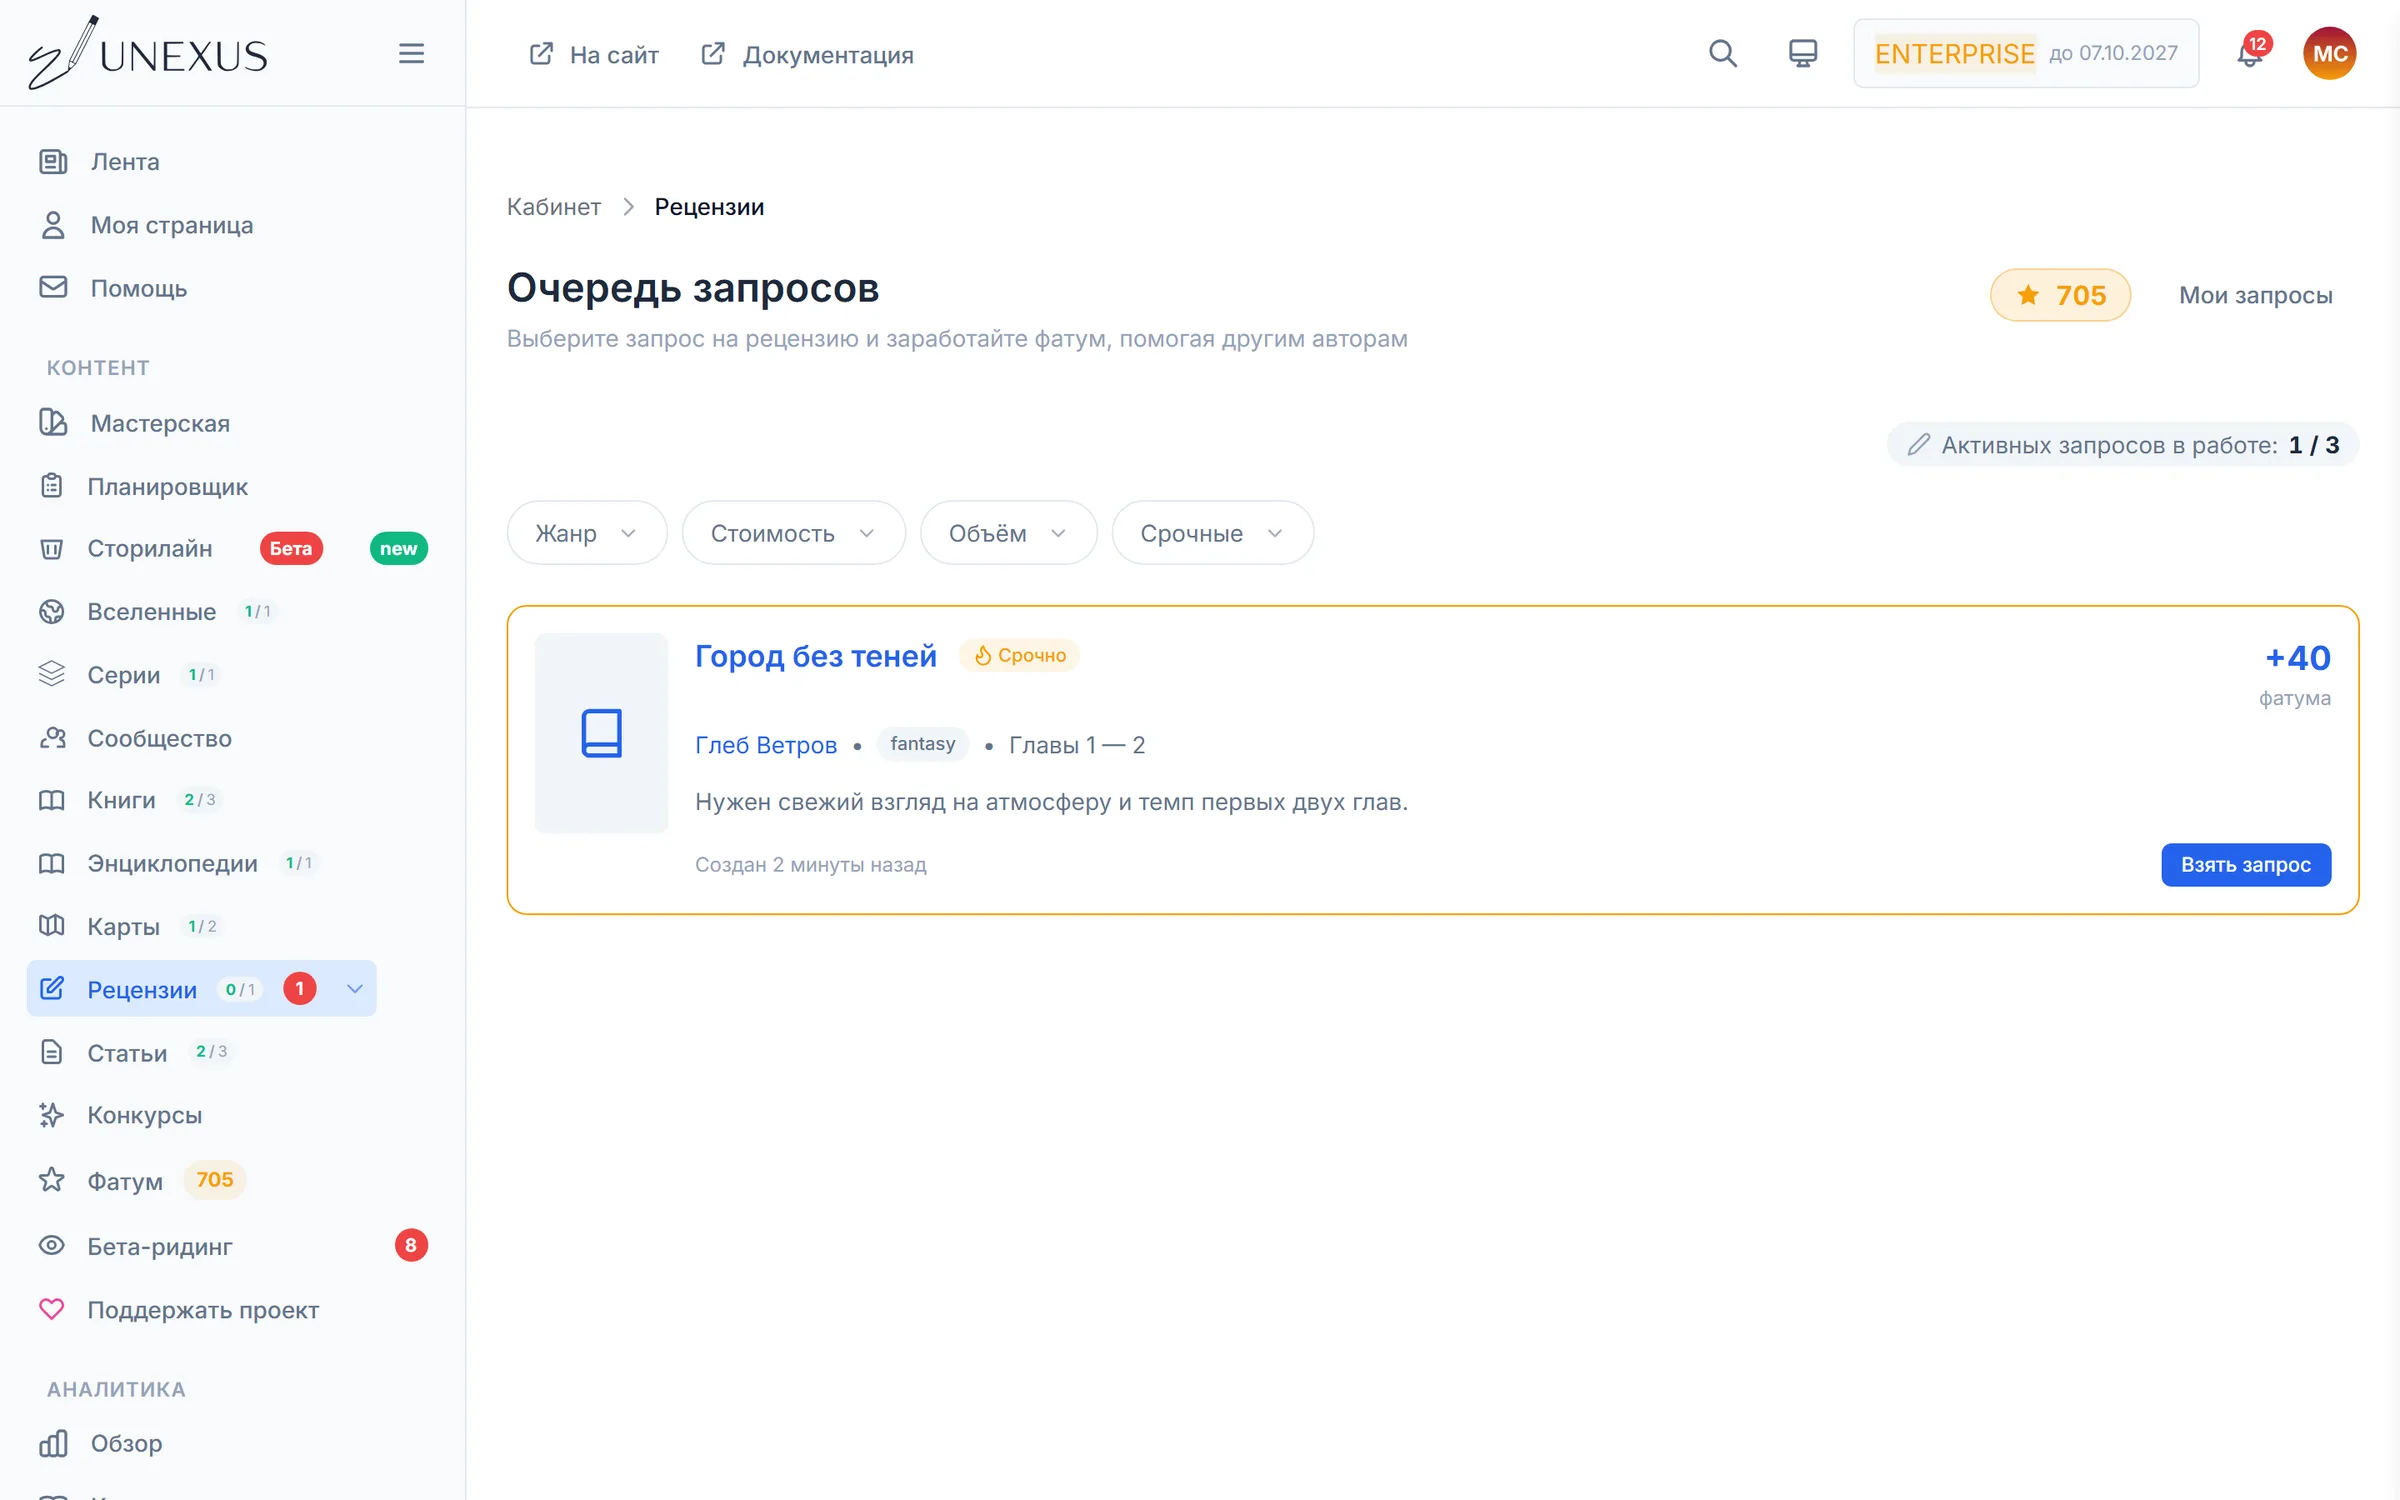Image resolution: width=2400 pixels, height=1500 pixels.
Task: Click the Очередь запросов heading
Action: tap(693, 288)
